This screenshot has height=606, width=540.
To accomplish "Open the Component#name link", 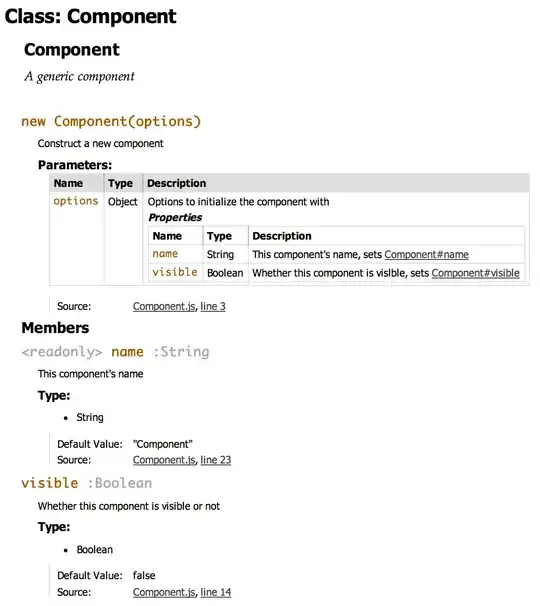I will click(x=426, y=255).
